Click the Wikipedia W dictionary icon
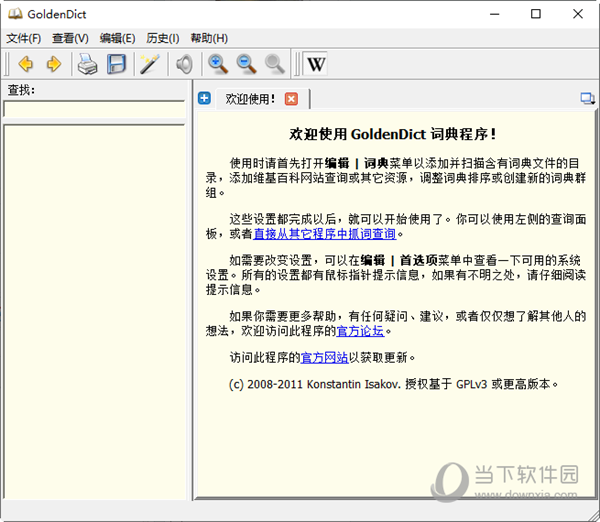Viewport: 600px width, 522px height. (315, 64)
